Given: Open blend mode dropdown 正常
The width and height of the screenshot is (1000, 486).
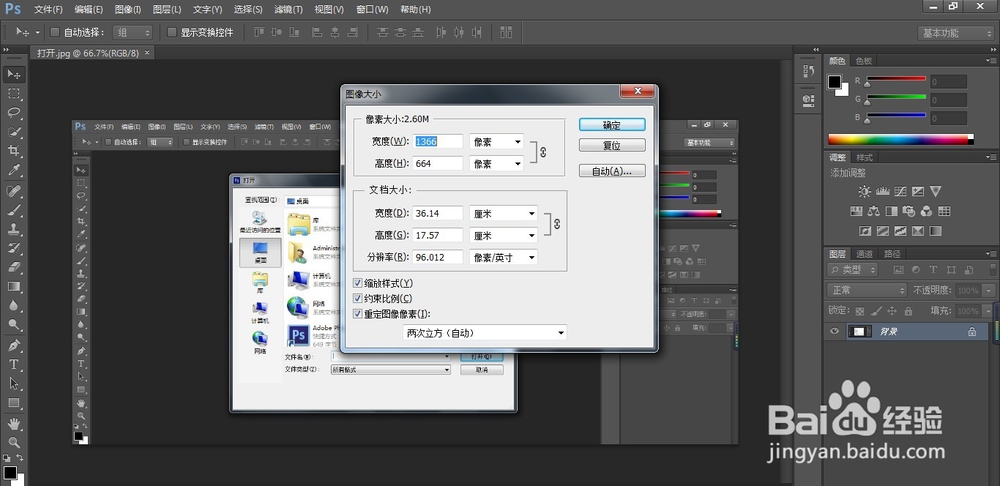Looking at the screenshot, I should pyautogui.click(x=868, y=290).
